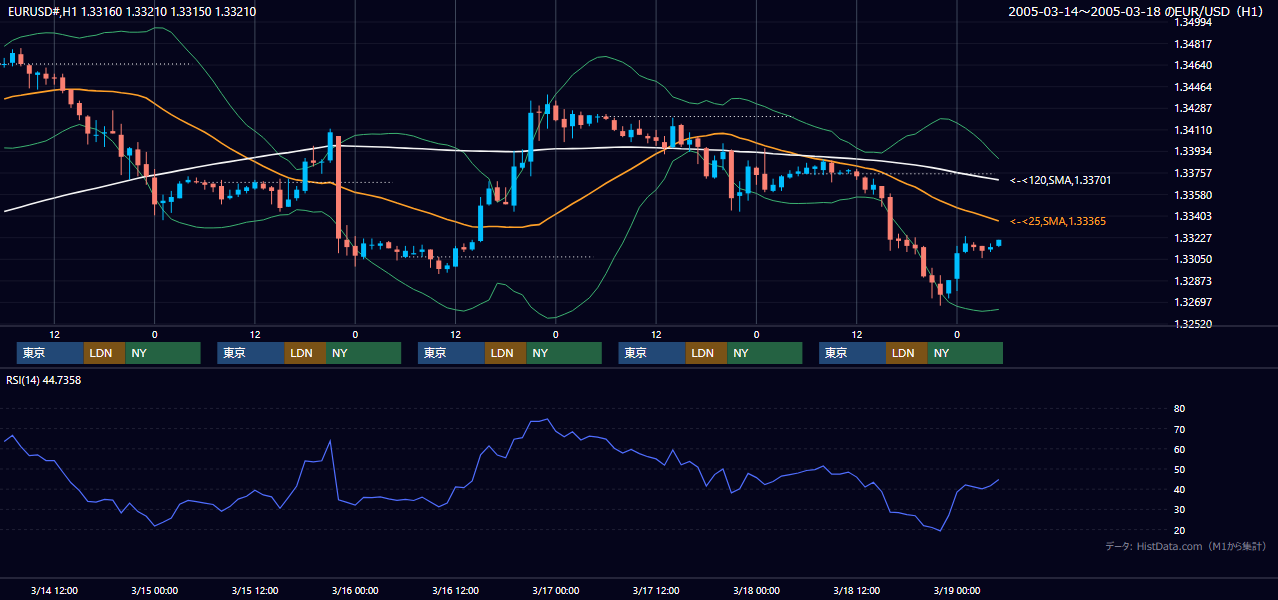Click the NY session block above 3/18 00:00
The width and height of the screenshot is (1278, 600).
[x=765, y=353]
